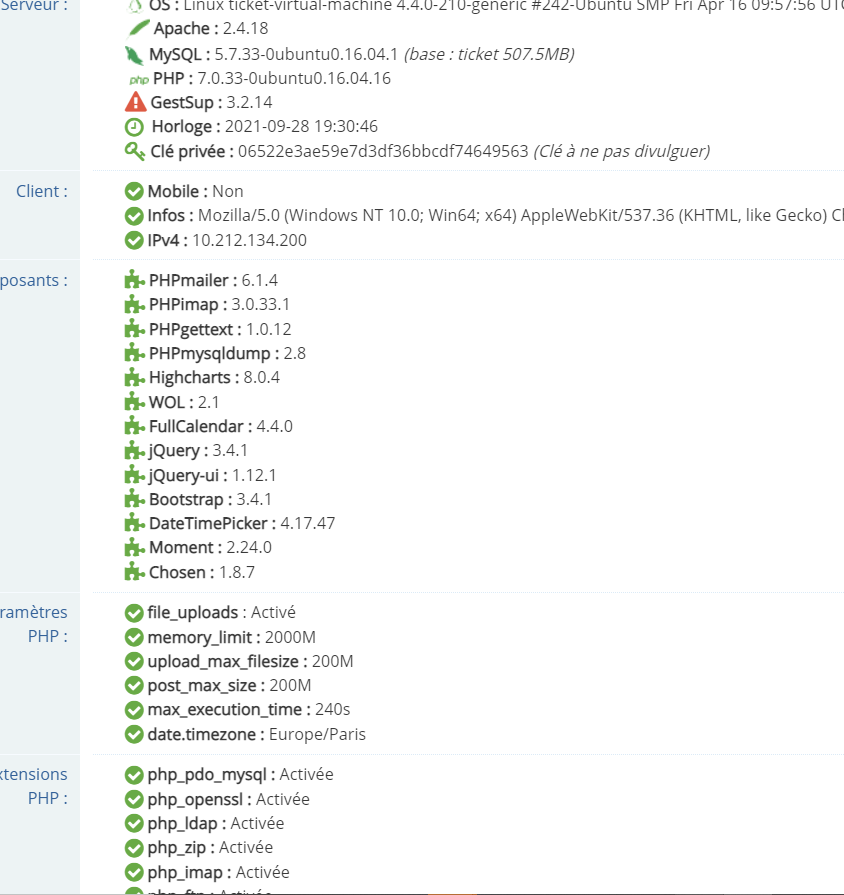The width and height of the screenshot is (844, 895).
Task: Click the puzzle icon beside PHPgettext
Action: tap(134, 329)
